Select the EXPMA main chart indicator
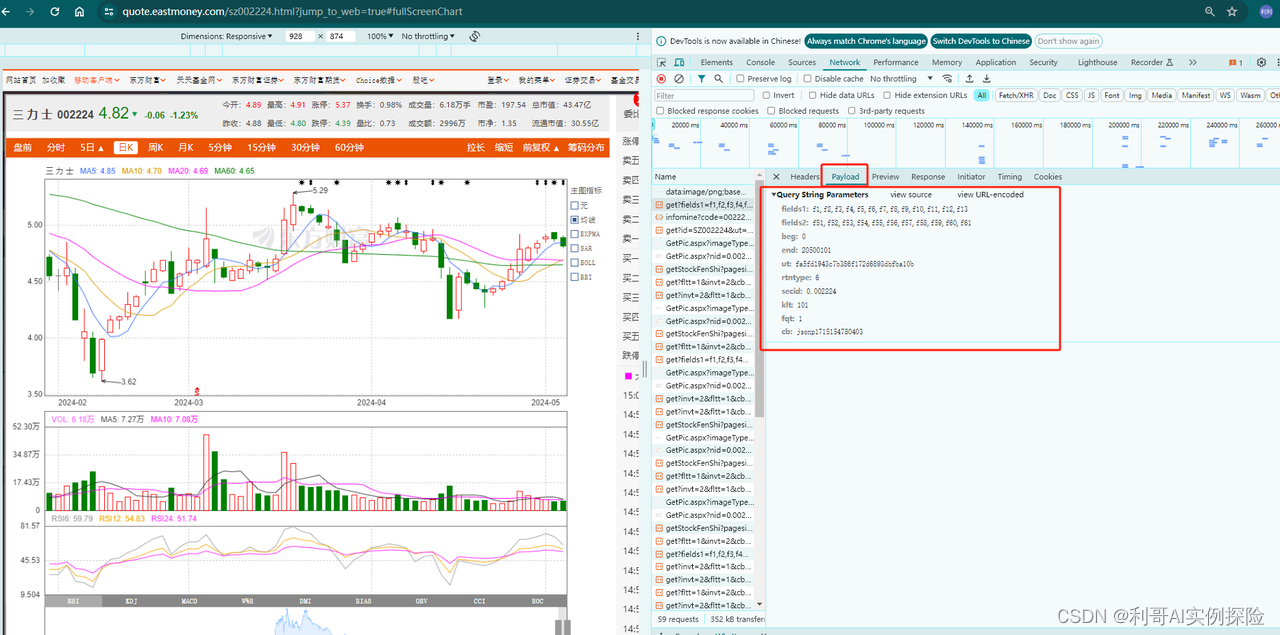 coord(574,234)
